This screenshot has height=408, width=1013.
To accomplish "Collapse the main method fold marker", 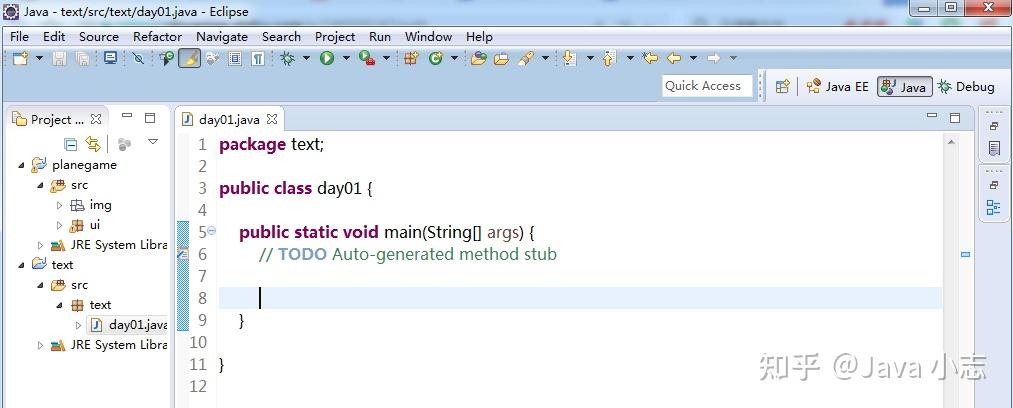I will tap(211, 230).
